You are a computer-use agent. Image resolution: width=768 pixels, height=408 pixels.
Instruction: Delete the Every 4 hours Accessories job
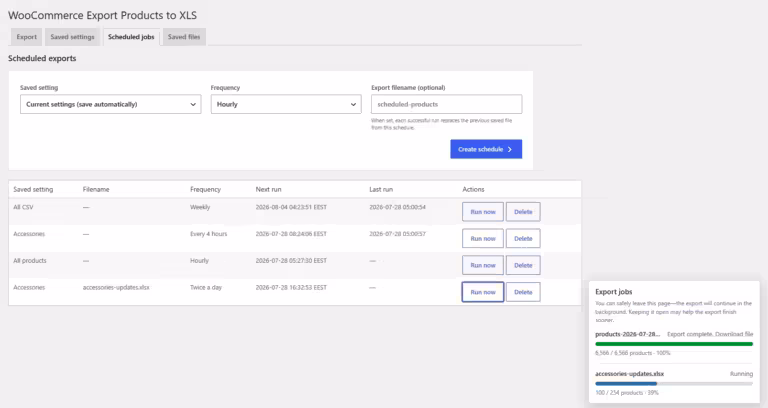click(x=523, y=239)
